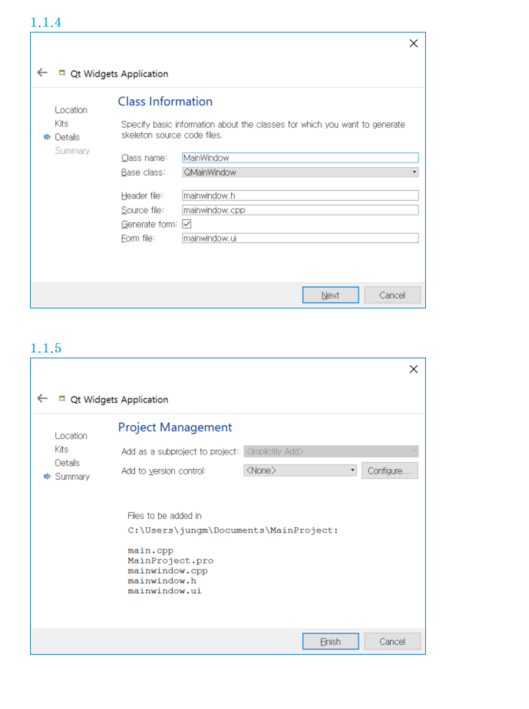Open the Base class QMainWindow dropdown
The image size is (529, 709).
point(300,172)
